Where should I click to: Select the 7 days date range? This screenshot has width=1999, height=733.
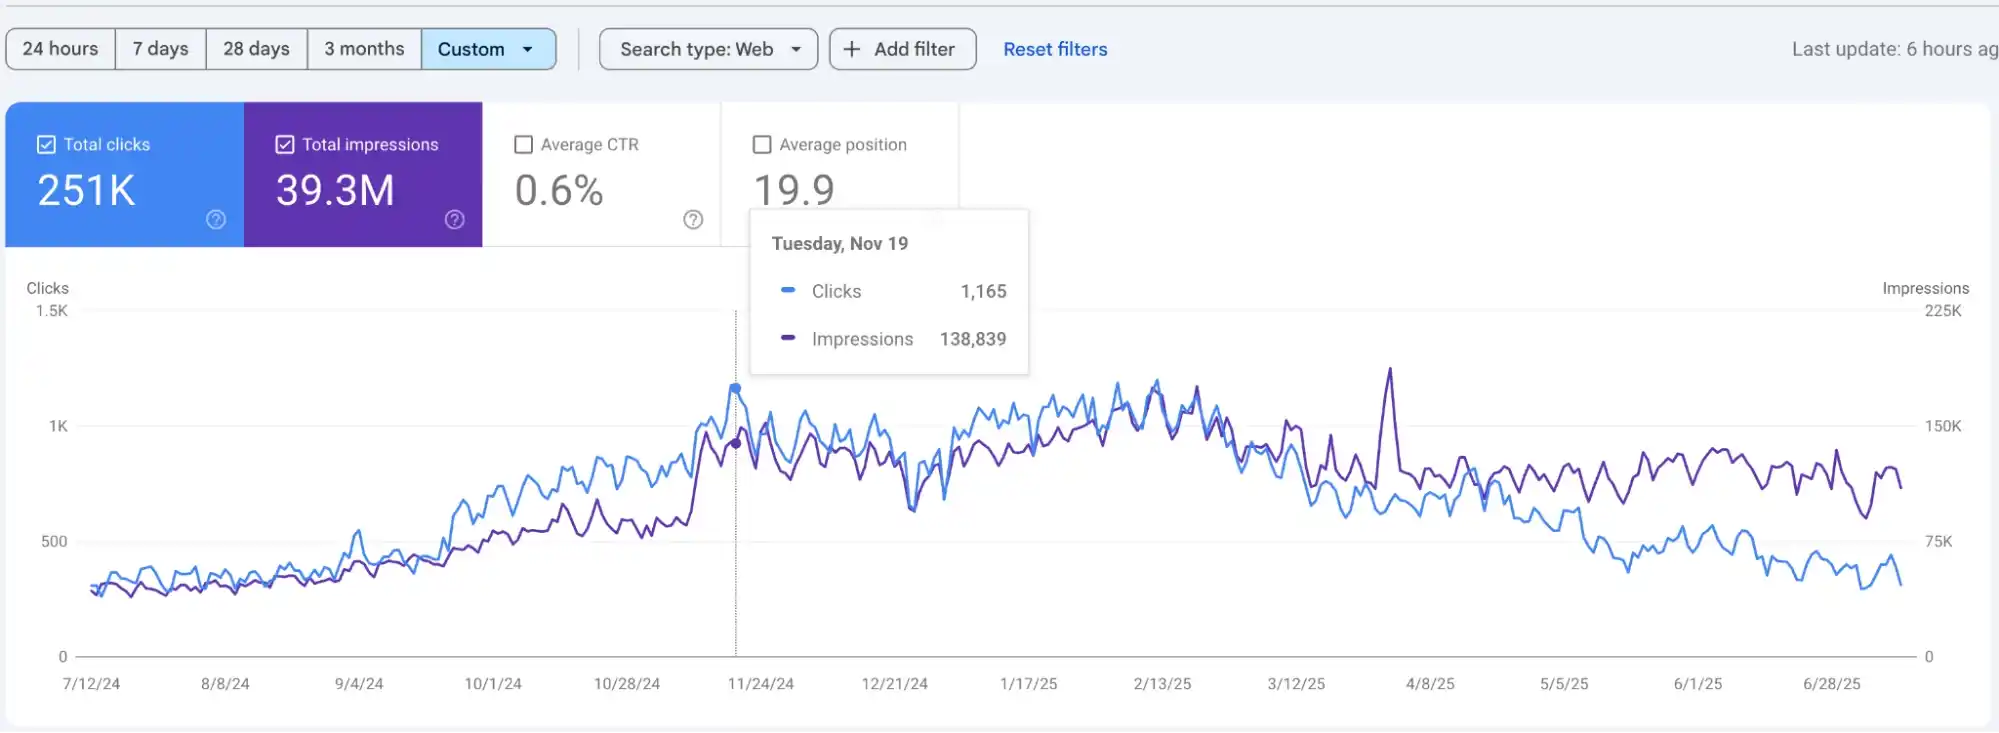(x=160, y=49)
